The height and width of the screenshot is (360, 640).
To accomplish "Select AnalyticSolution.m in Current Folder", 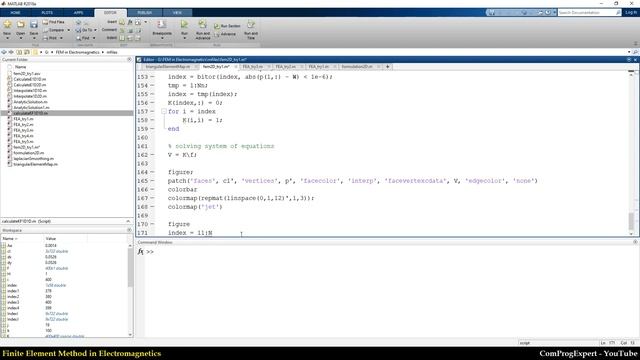I will (x=30, y=102).
